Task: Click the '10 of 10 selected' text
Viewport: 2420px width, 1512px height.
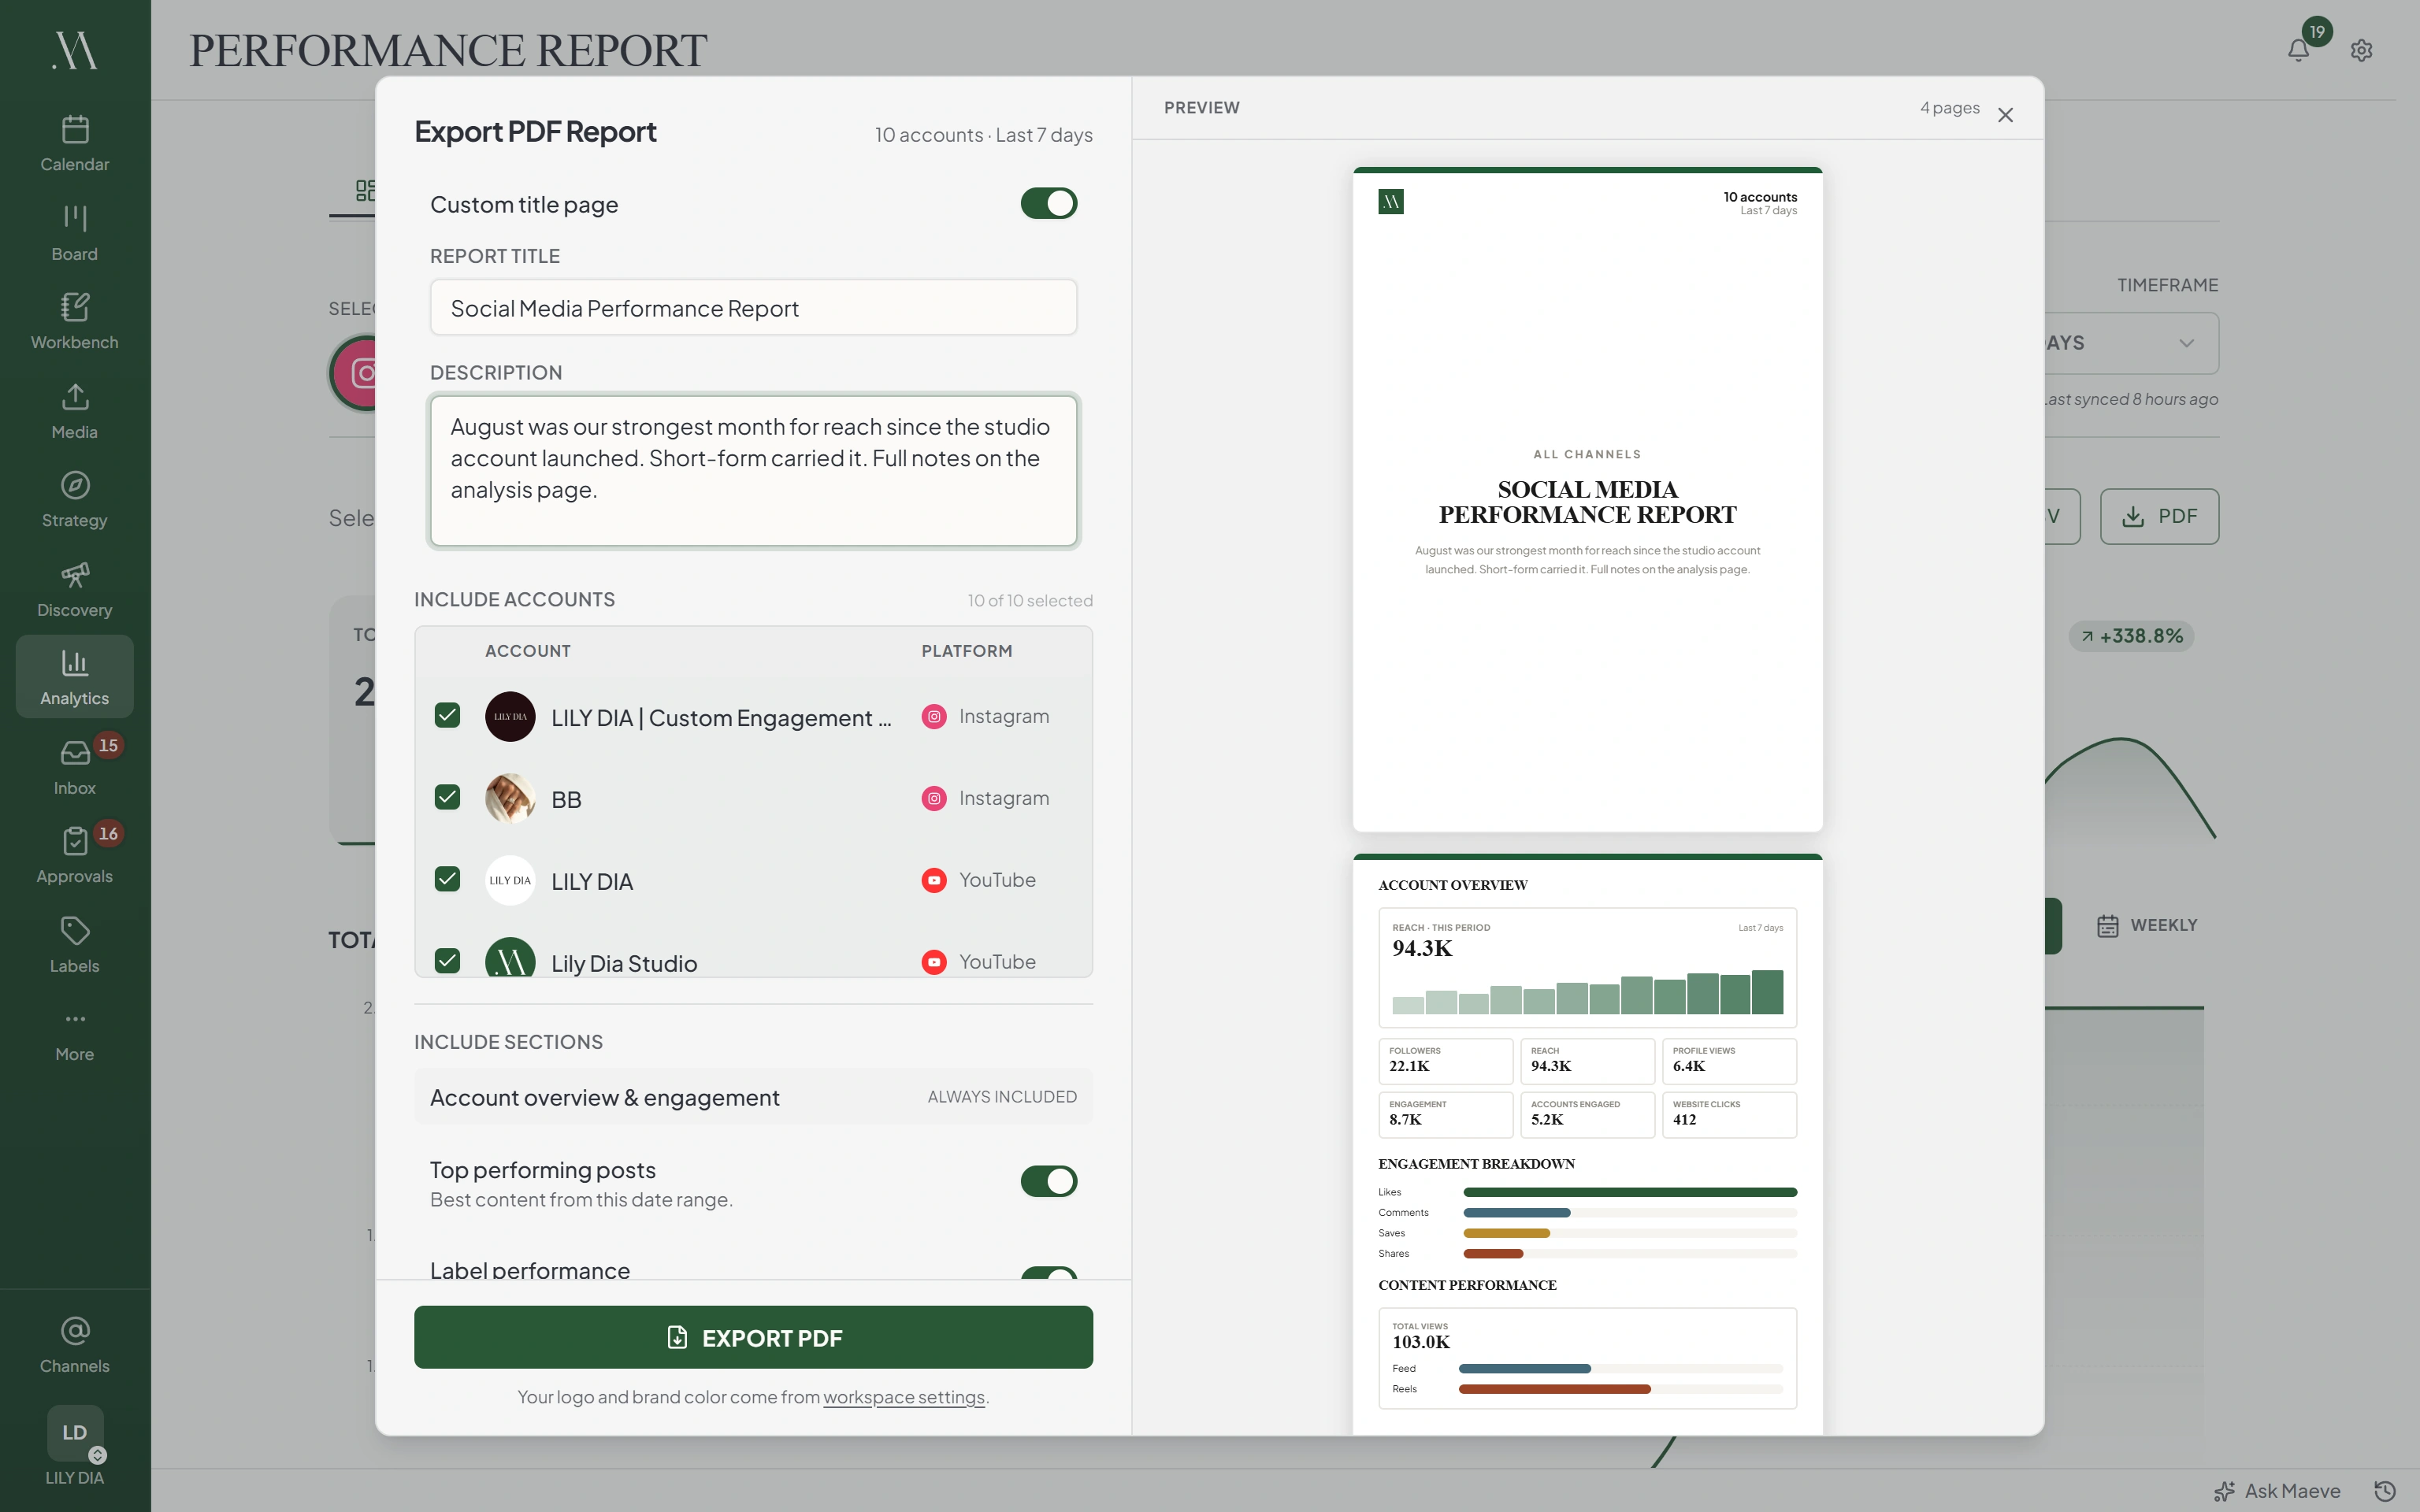Action: point(1030,601)
